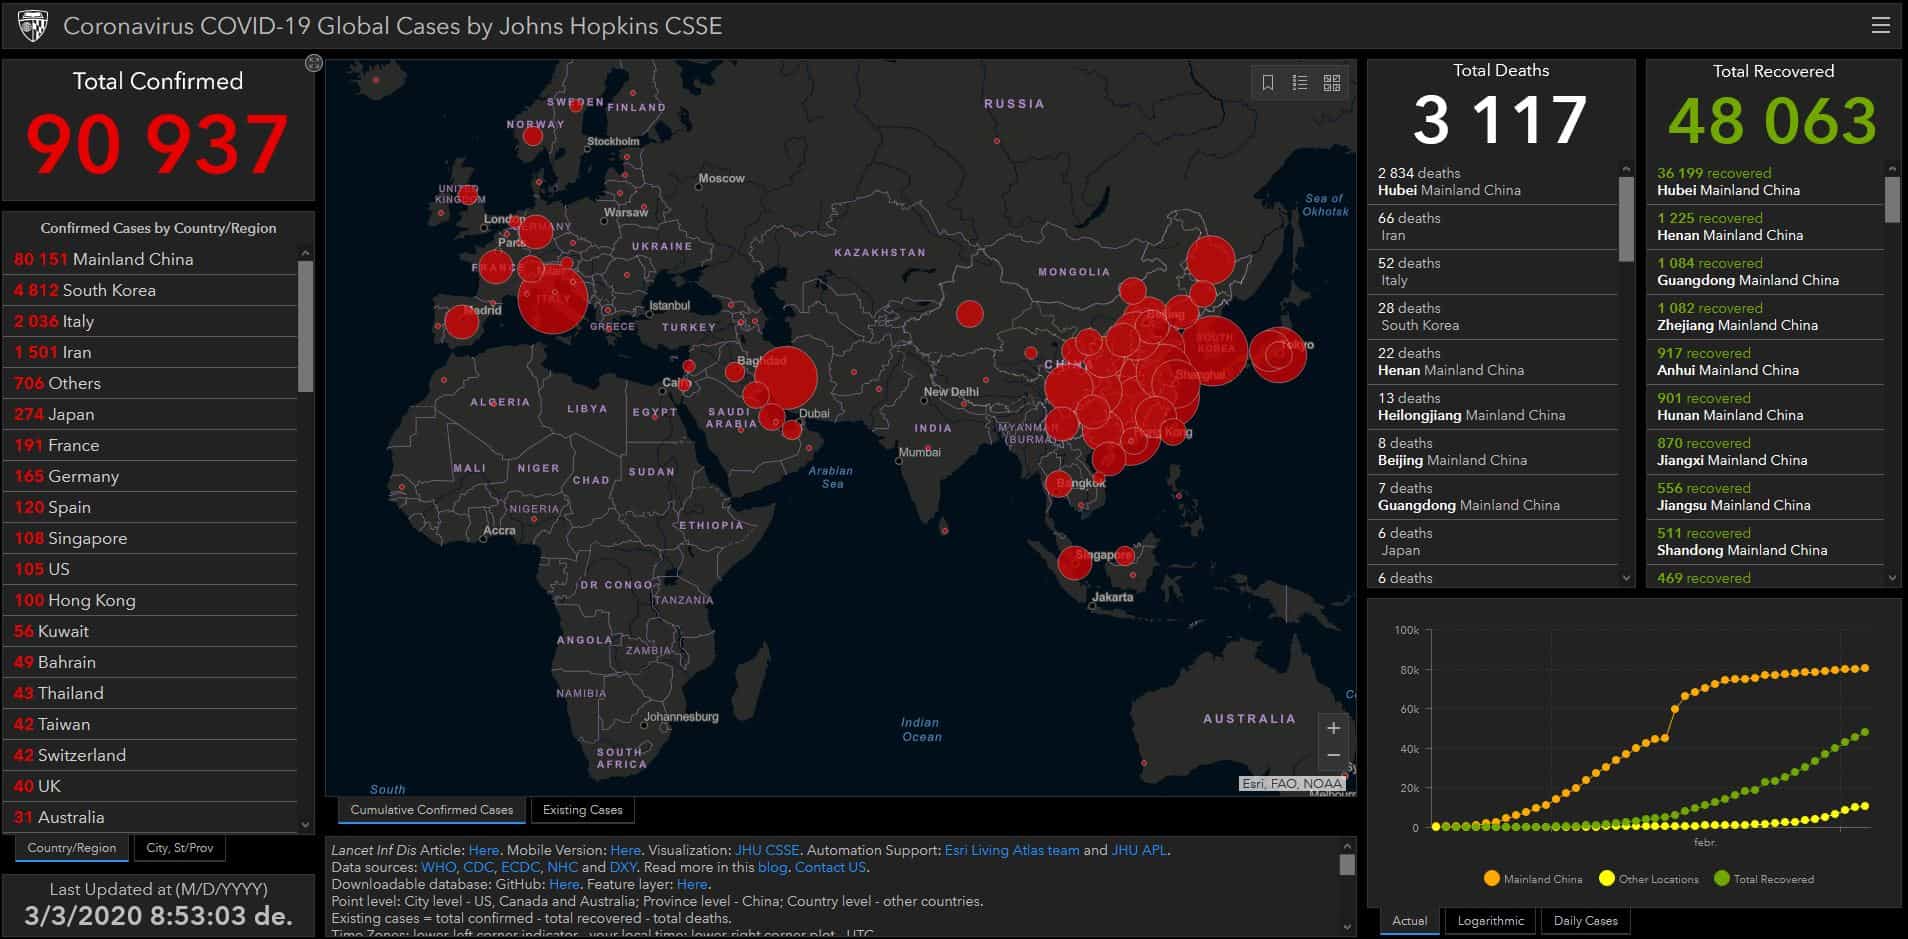Select Others row in country list
Viewport: 1908px width, 939px height.
[150, 383]
